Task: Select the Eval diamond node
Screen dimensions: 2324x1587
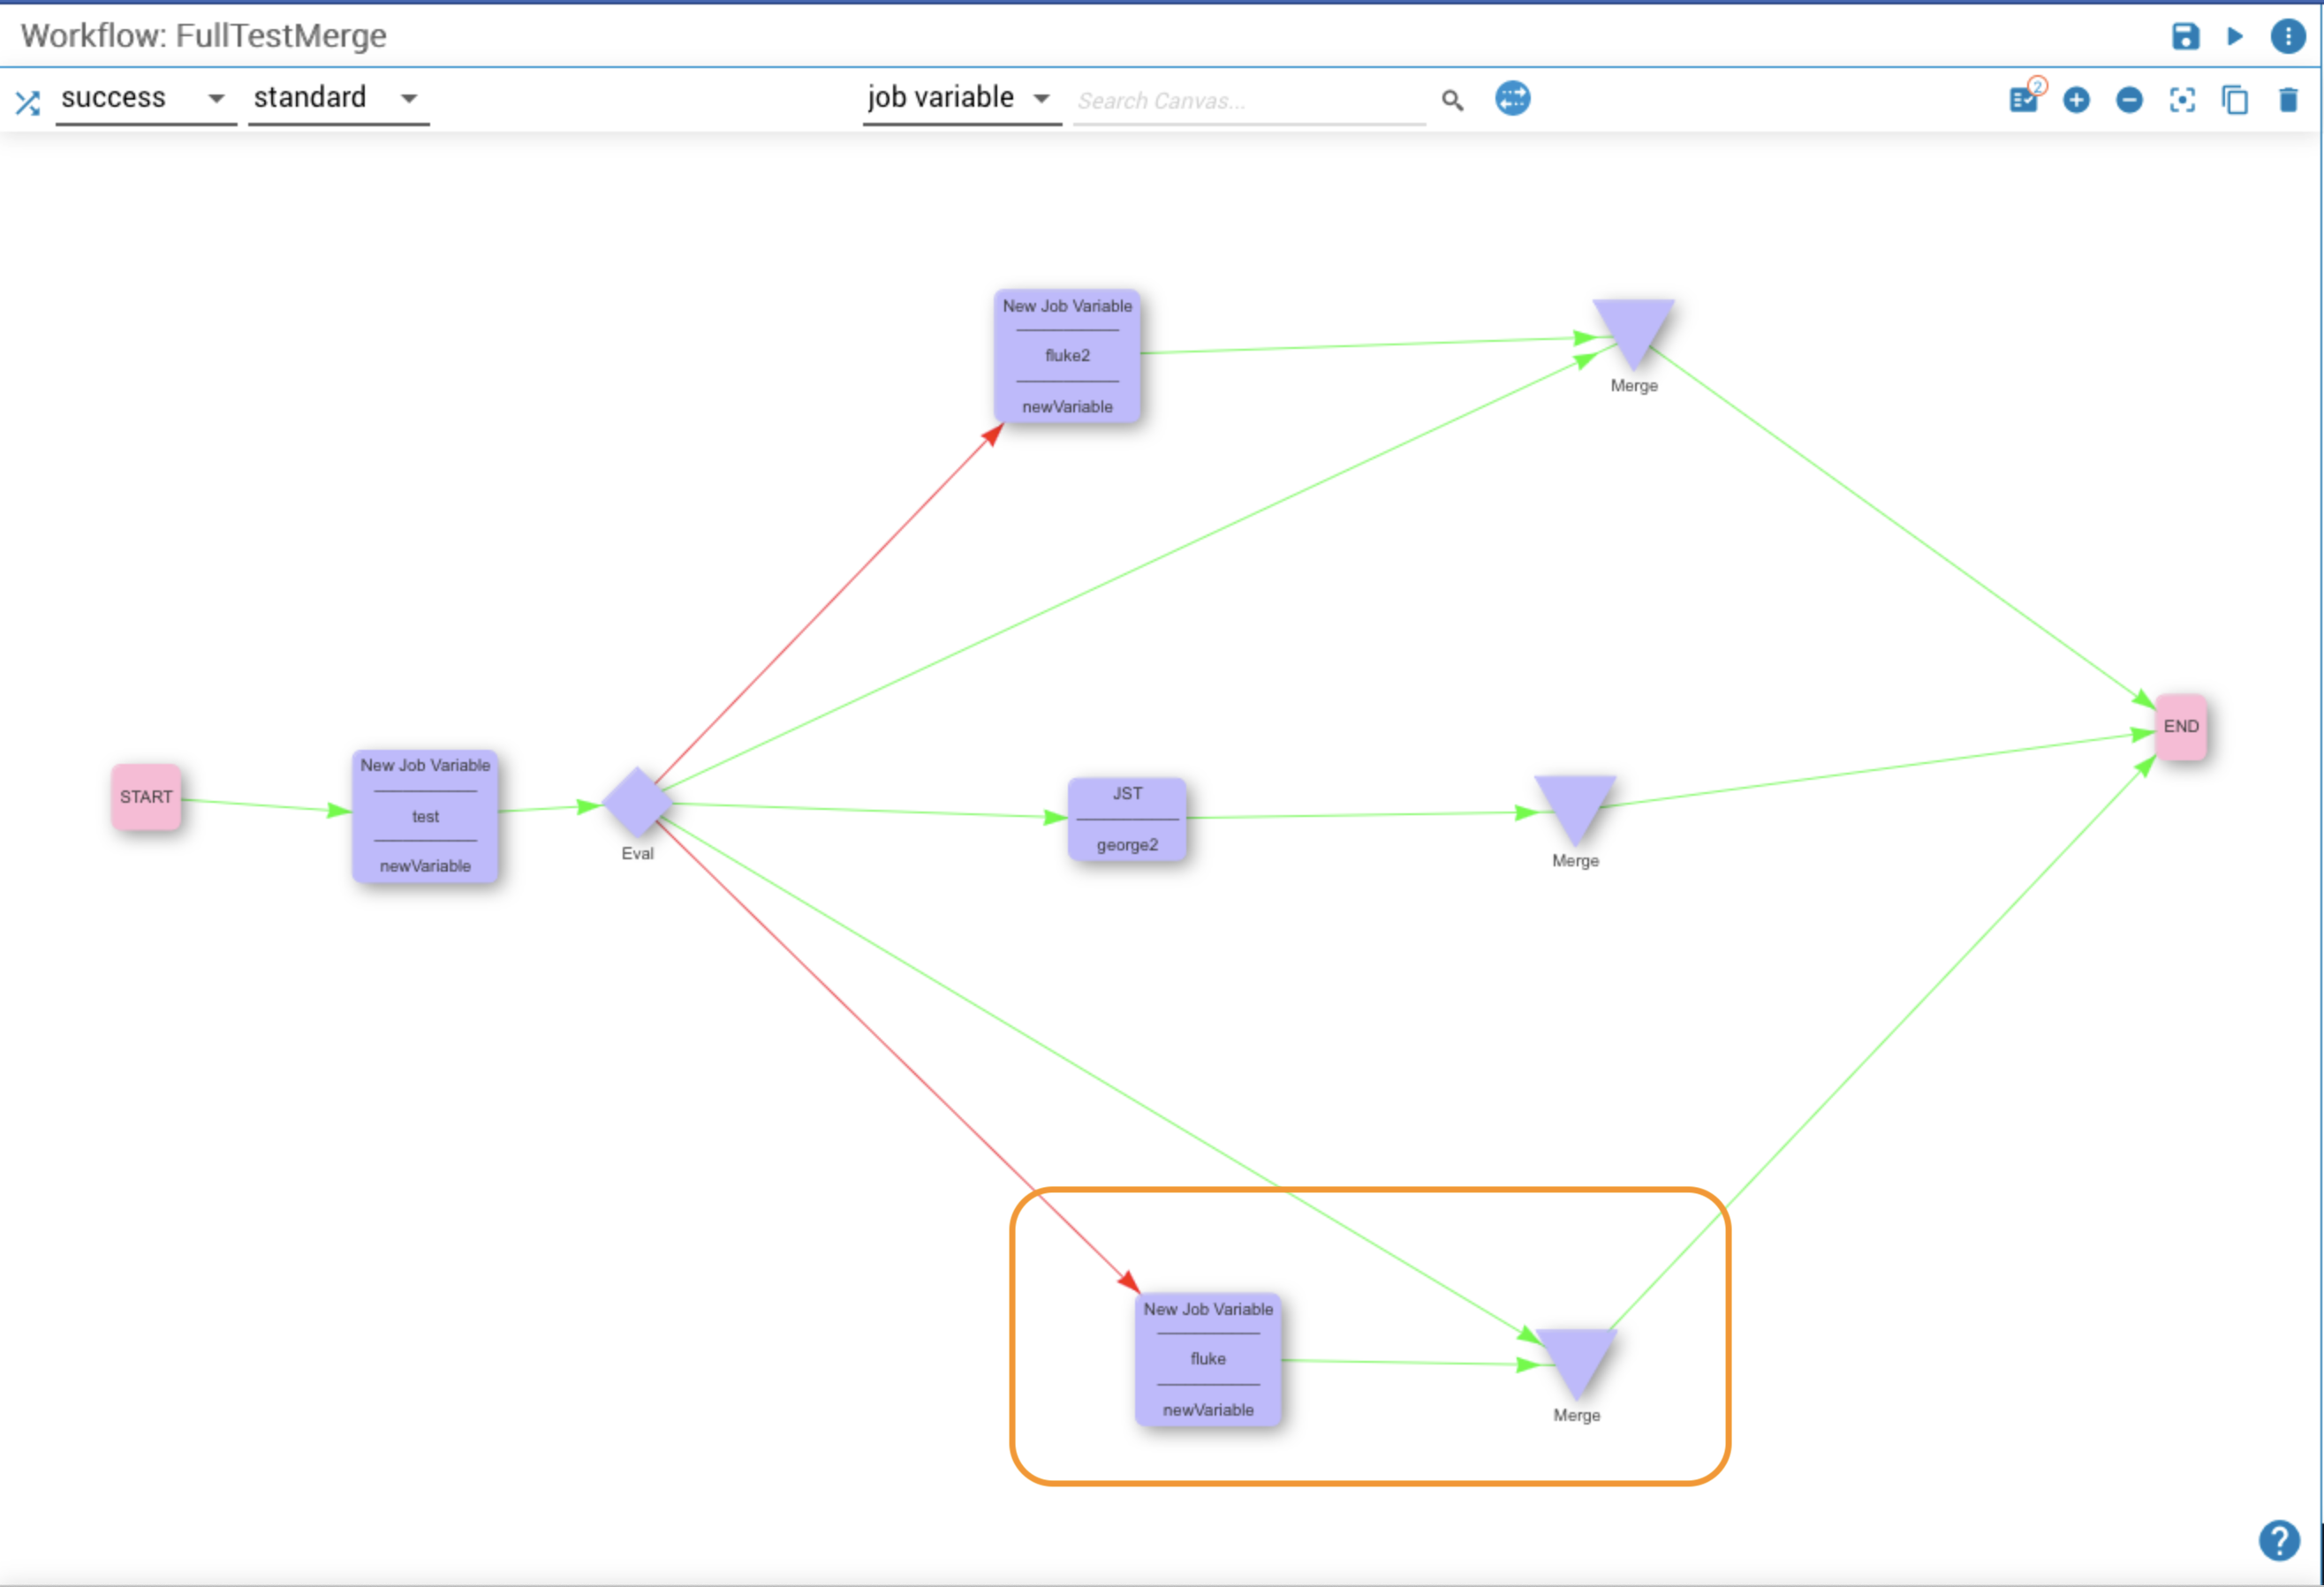Action: click(637, 802)
